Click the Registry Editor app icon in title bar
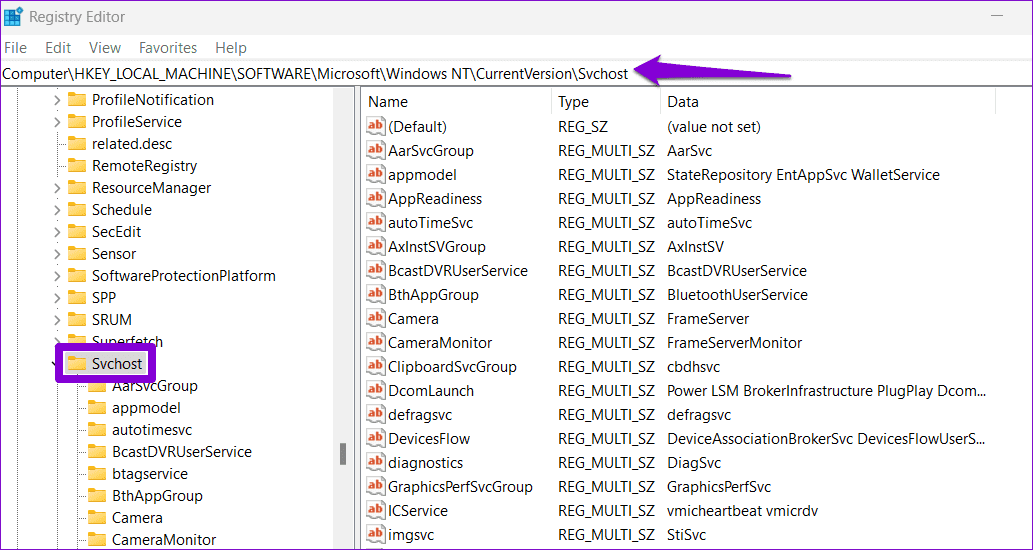The width and height of the screenshot is (1033, 550). (13, 16)
